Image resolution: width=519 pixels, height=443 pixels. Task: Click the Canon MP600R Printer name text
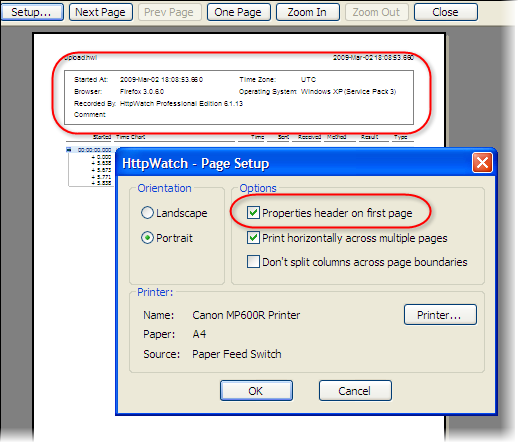(246, 315)
